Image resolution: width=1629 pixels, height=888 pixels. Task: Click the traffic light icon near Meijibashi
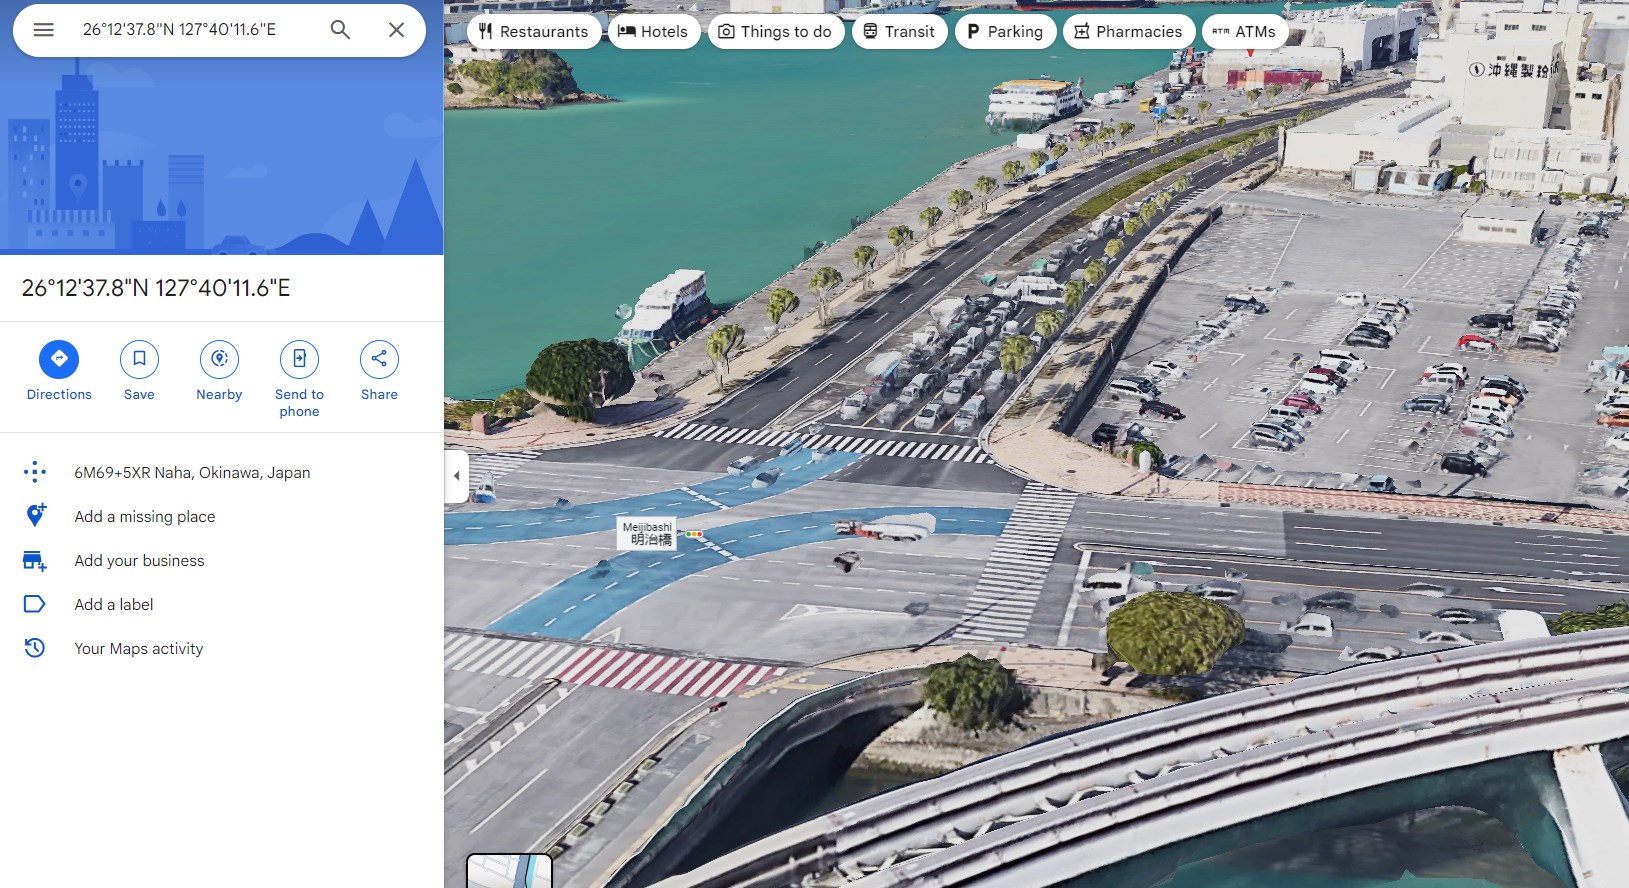[694, 534]
